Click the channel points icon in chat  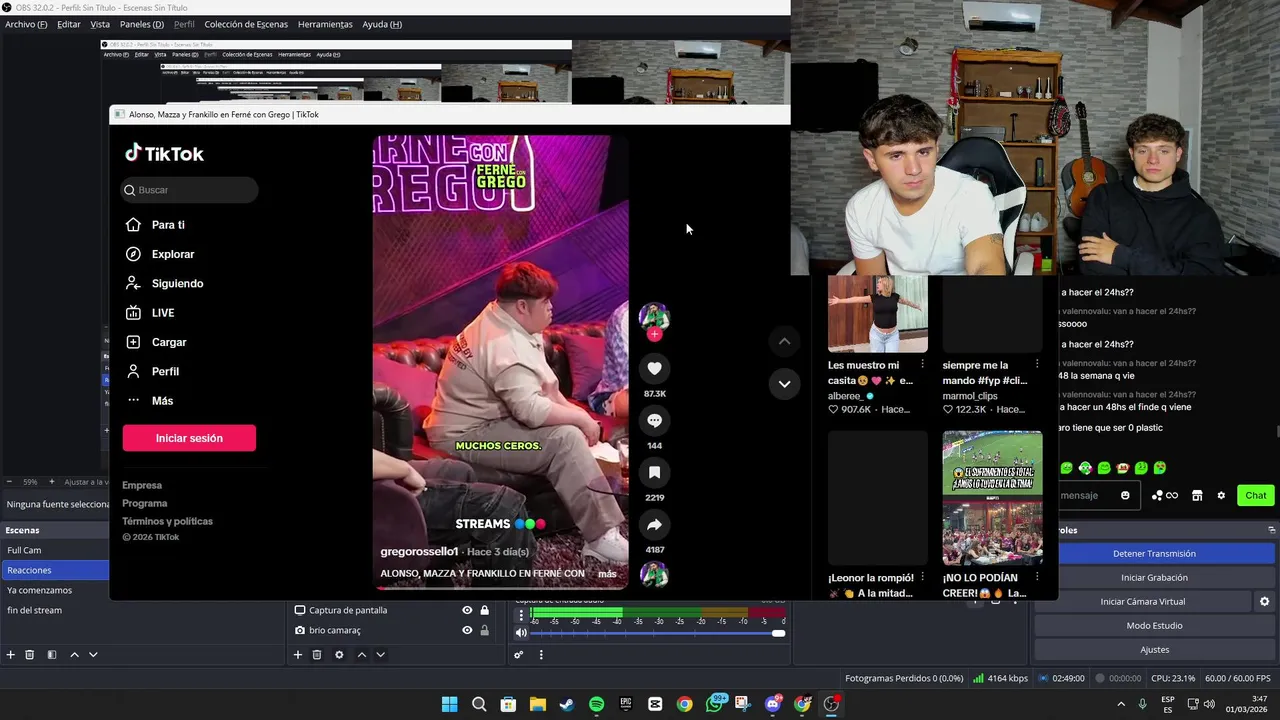(x=1164, y=495)
